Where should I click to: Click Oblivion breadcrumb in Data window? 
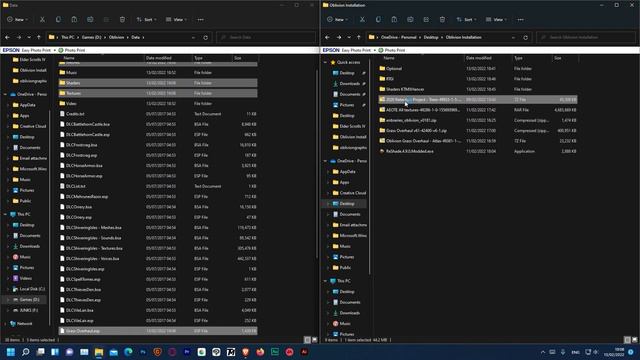coord(116,37)
